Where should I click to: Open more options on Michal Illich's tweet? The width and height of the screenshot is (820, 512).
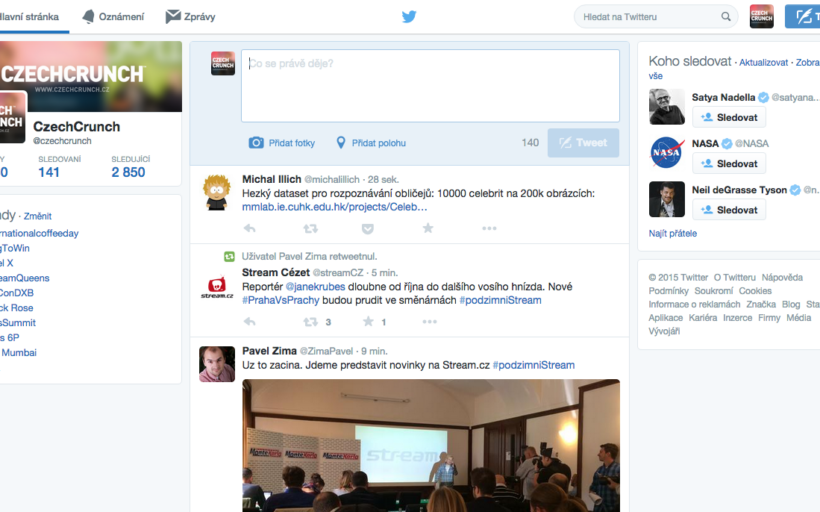click(489, 228)
